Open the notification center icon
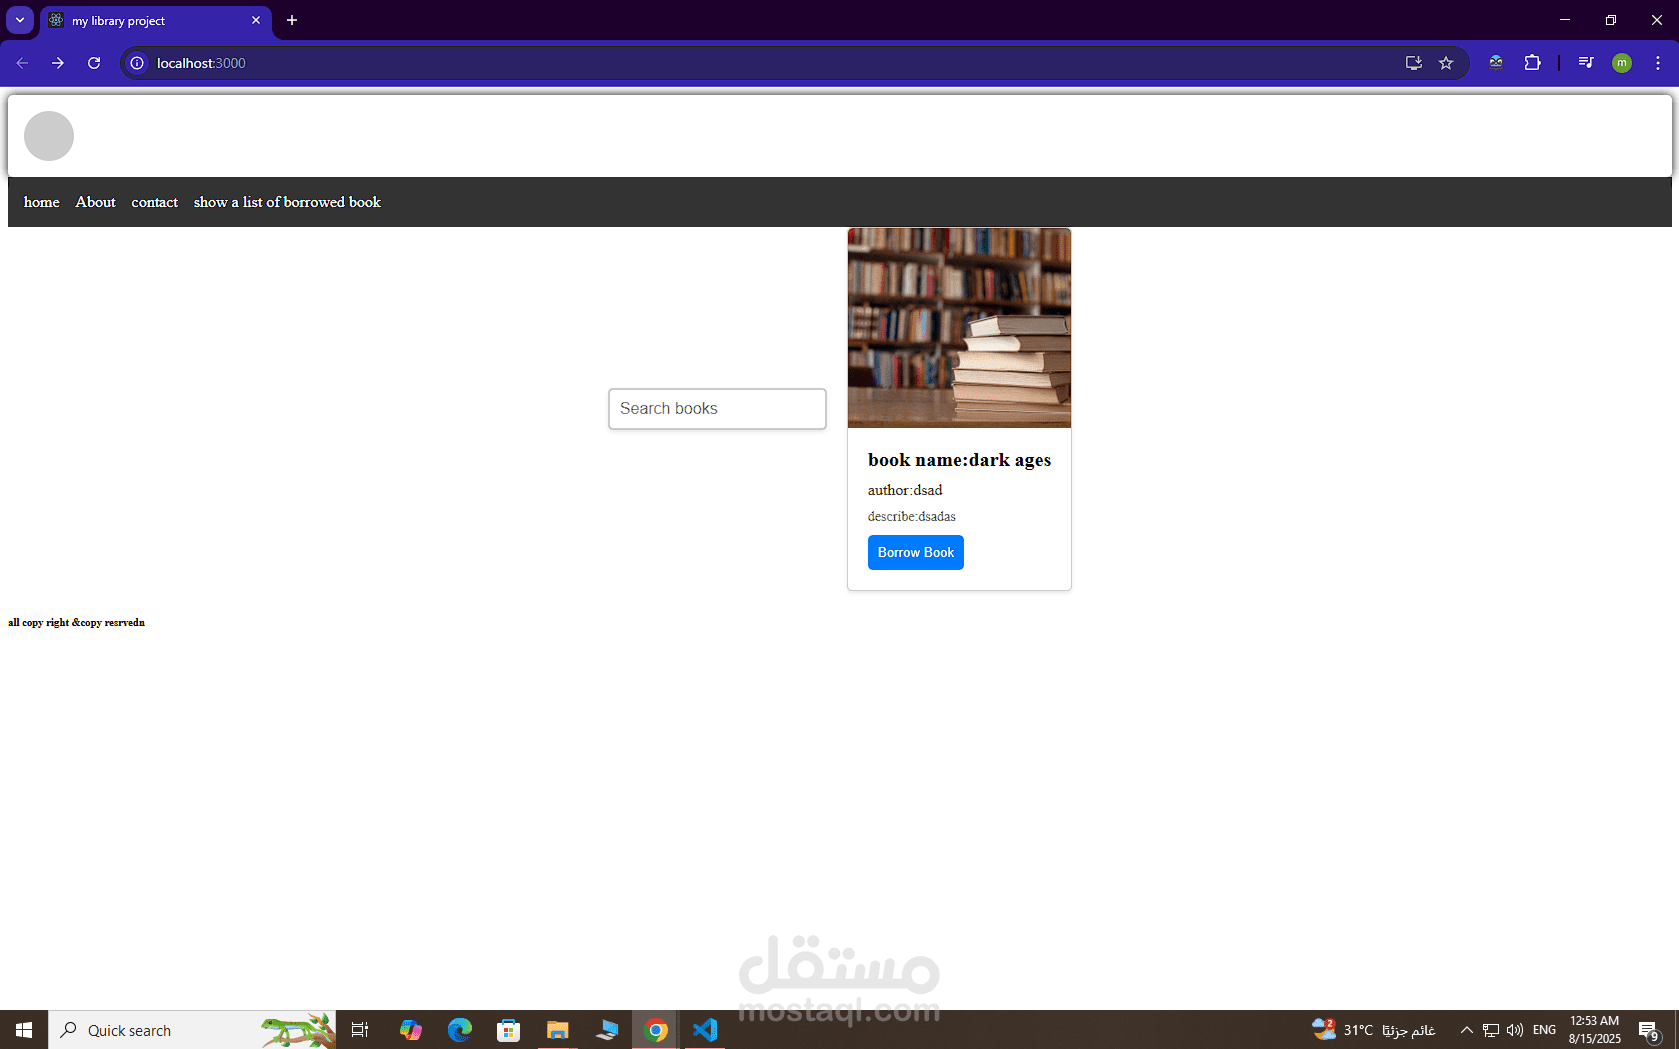 click(1650, 1030)
